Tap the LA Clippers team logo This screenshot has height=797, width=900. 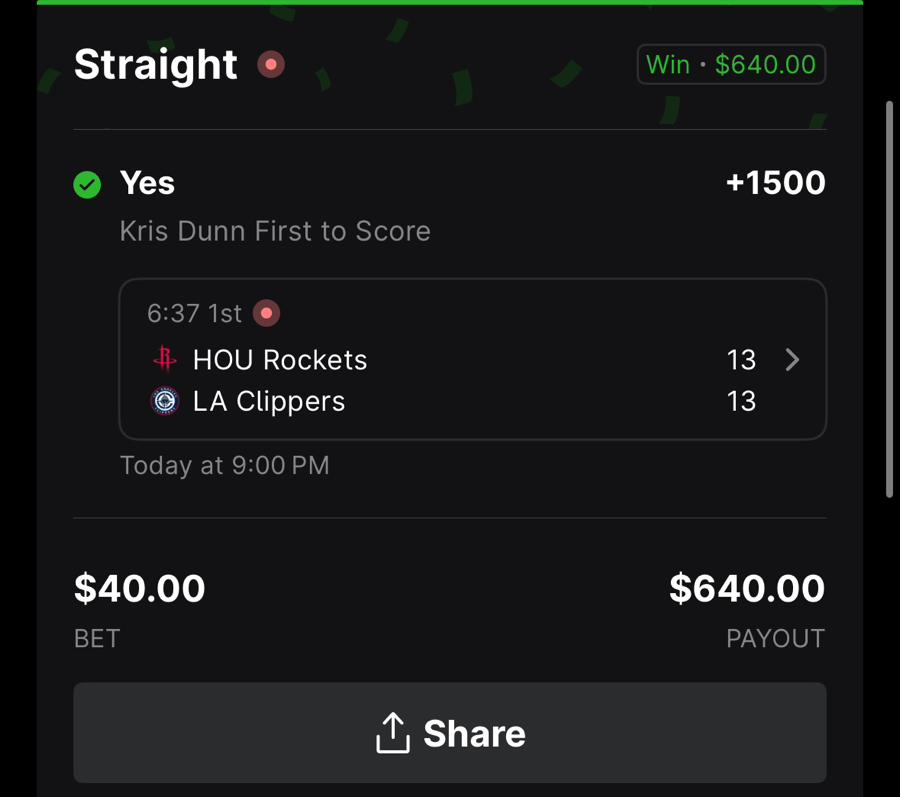click(x=164, y=401)
